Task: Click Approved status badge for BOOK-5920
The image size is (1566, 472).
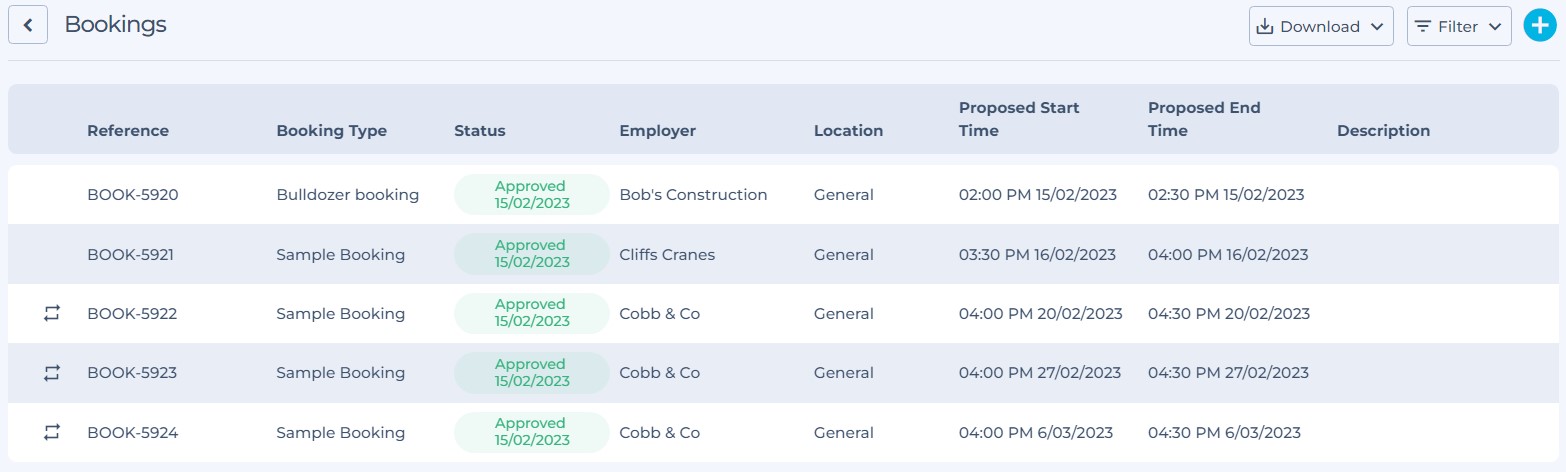Action: pos(532,194)
